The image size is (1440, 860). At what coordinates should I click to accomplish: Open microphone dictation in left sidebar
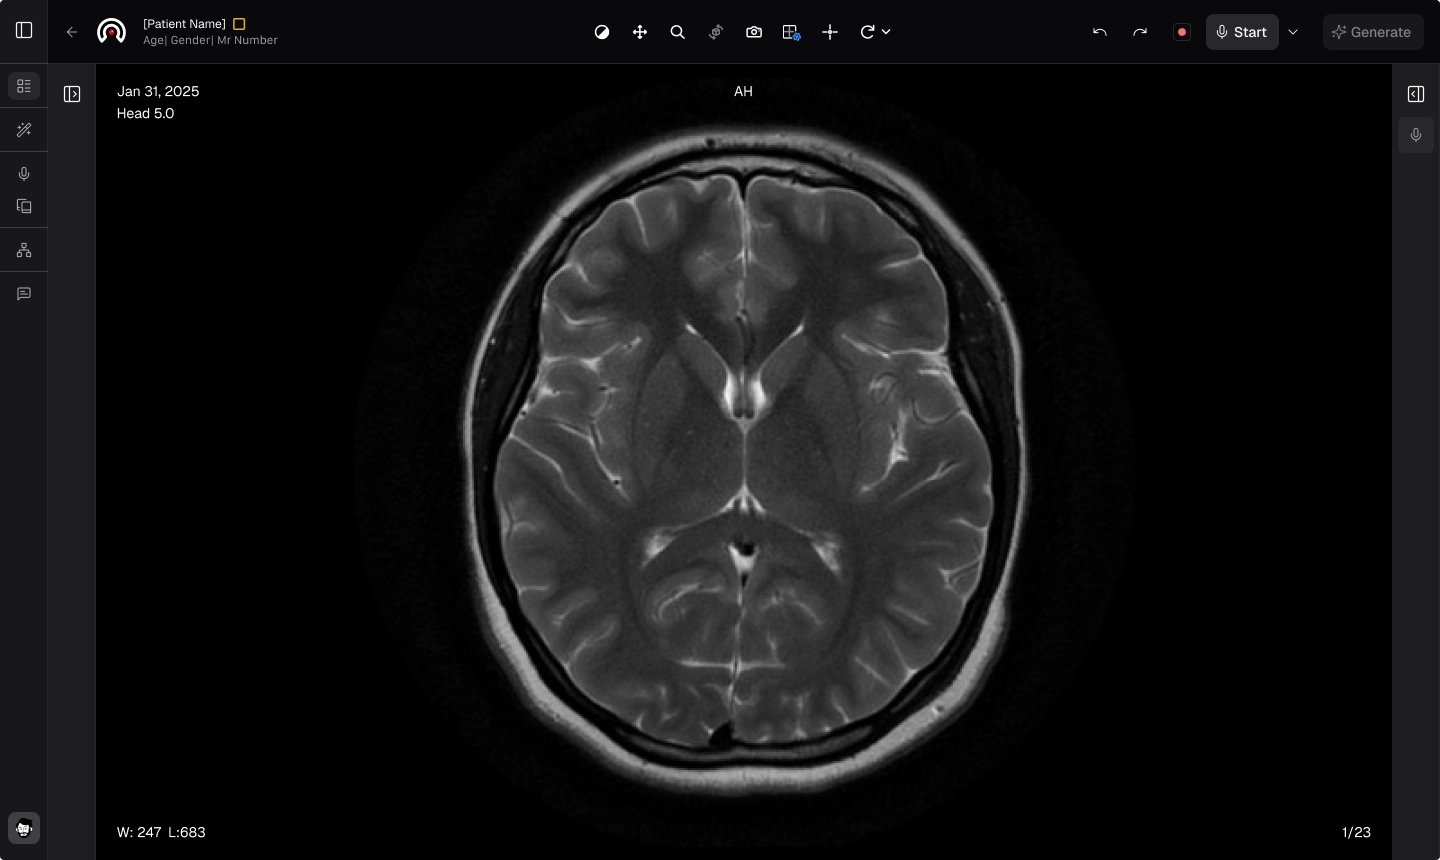tap(24, 174)
